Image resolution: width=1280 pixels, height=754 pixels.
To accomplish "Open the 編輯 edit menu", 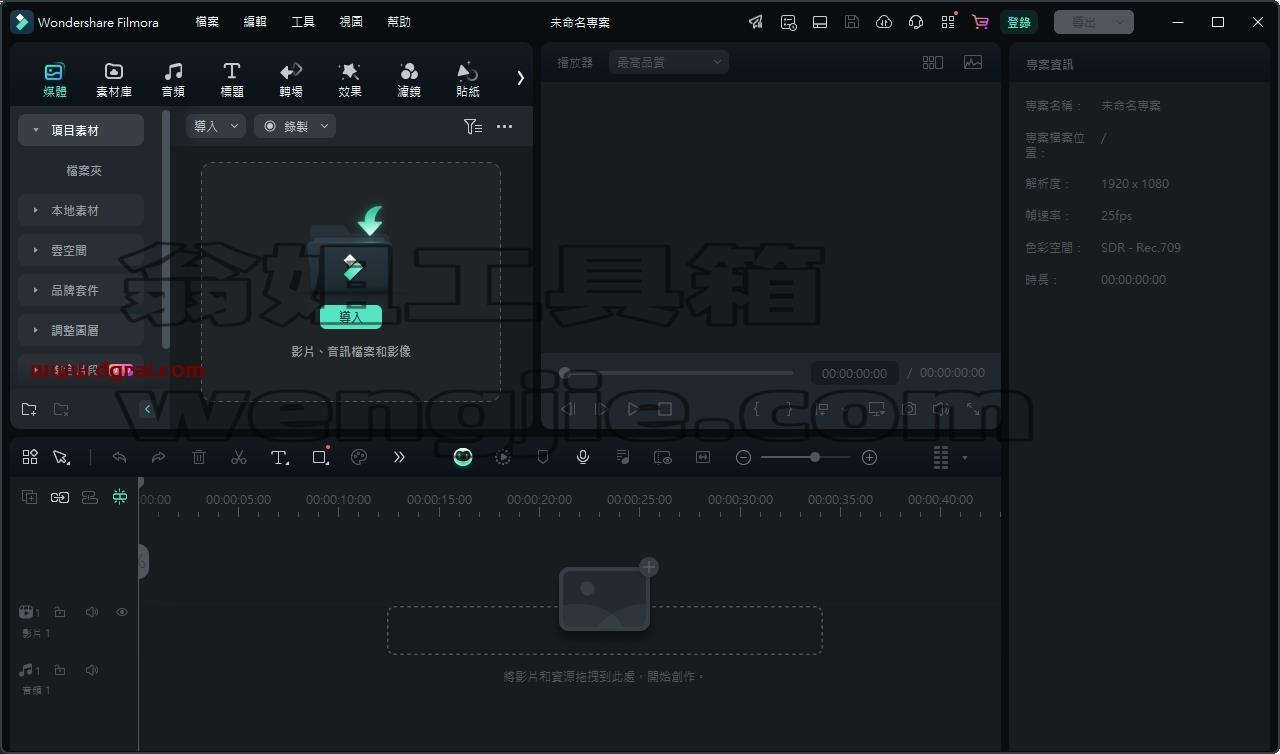I will point(255,22).
